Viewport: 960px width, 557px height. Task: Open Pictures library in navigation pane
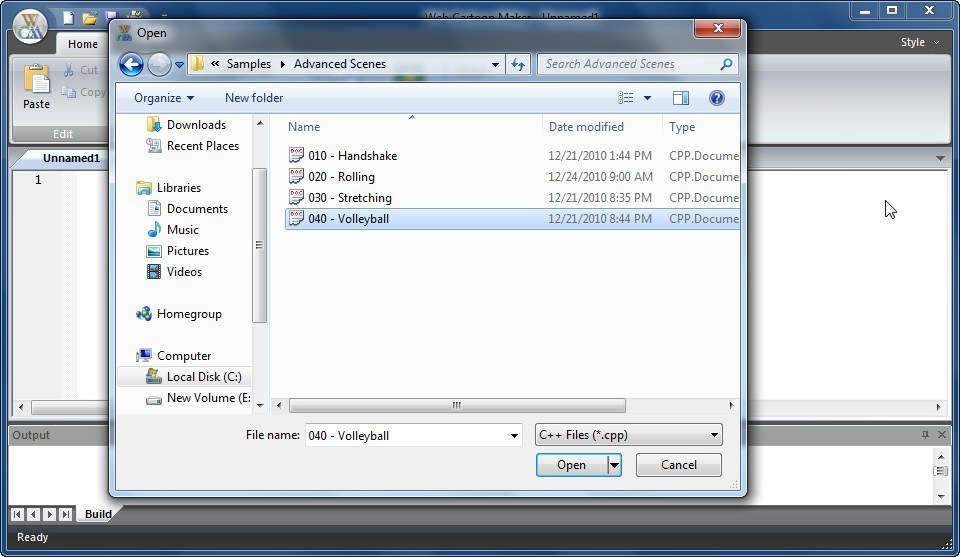pos(187,251)
